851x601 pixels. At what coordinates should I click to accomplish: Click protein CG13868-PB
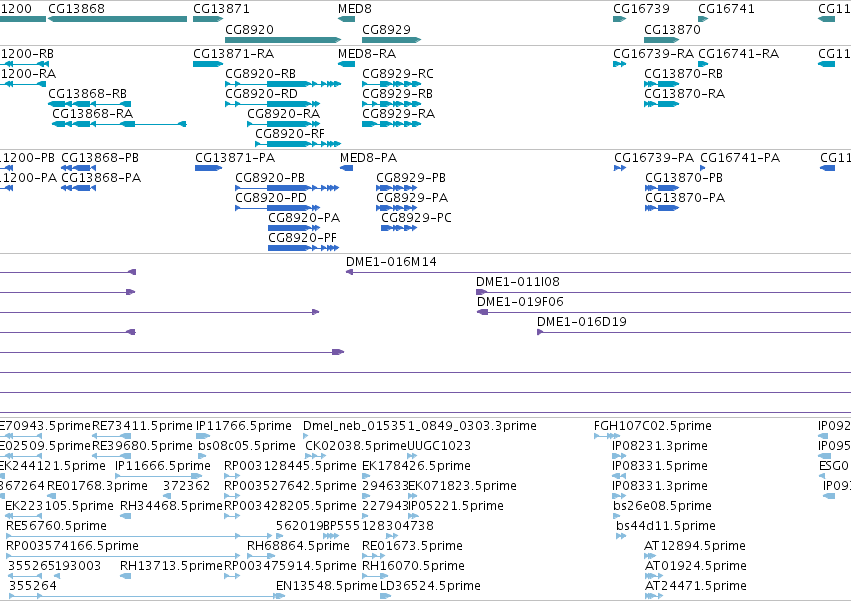100,158
